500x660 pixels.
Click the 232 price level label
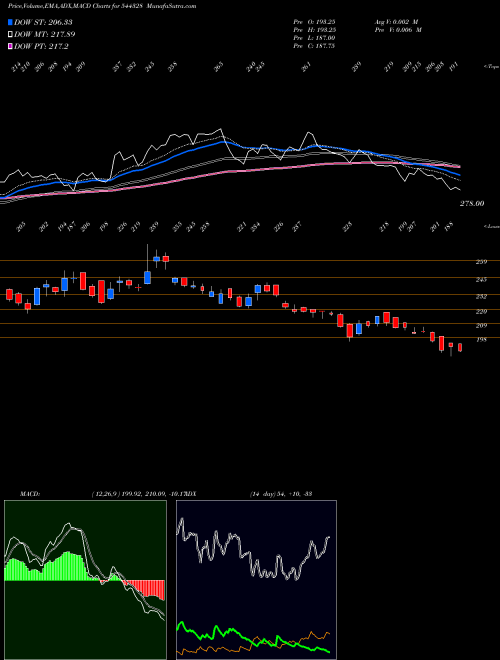coord(481,296)
